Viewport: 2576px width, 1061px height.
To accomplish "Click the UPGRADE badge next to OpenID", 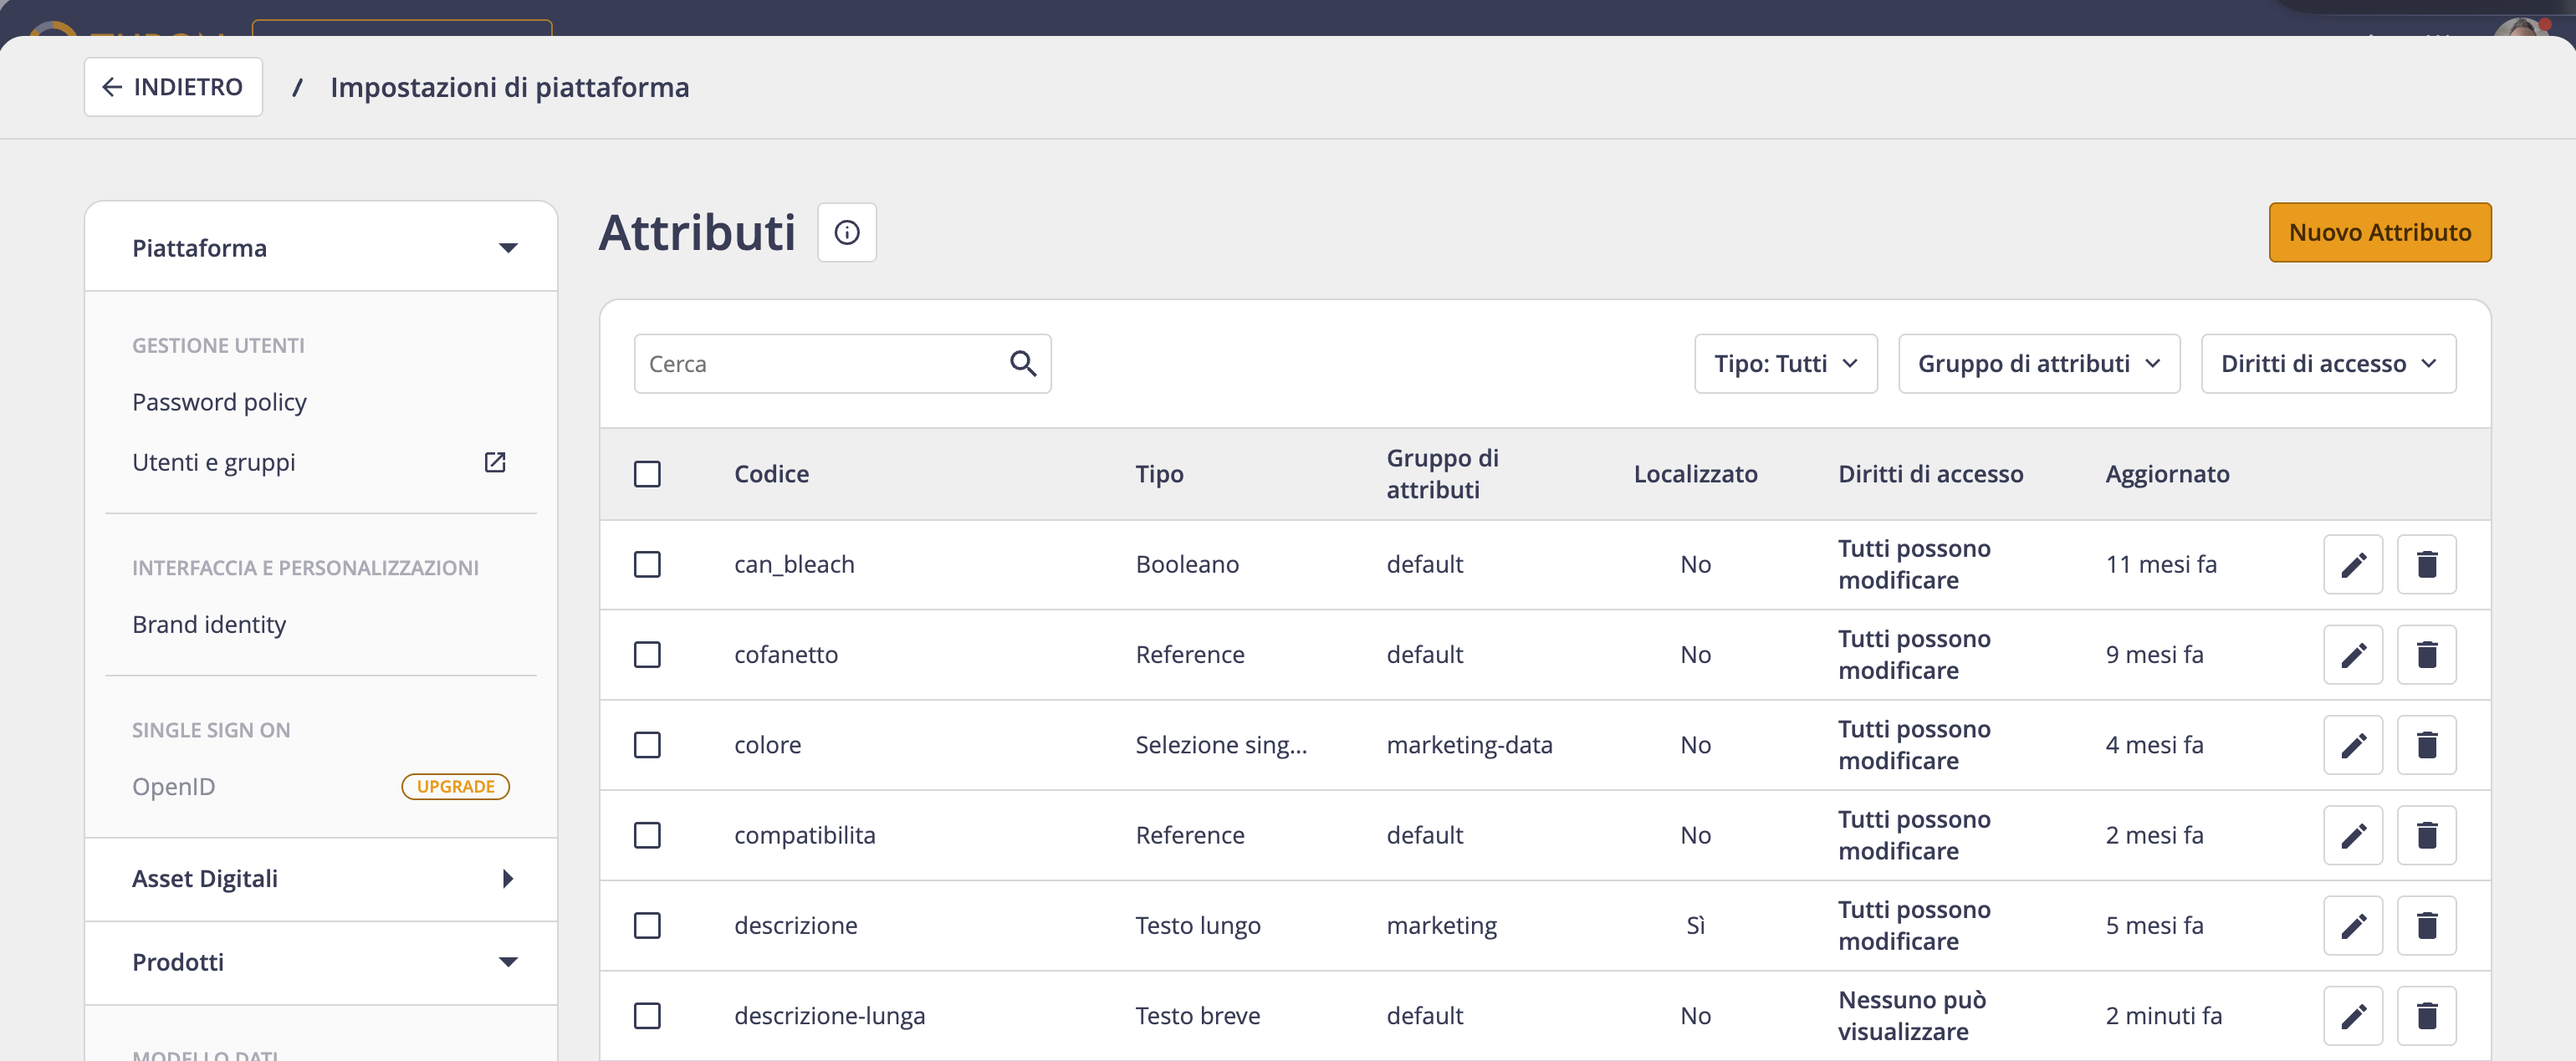I will (x=455, y=787).
